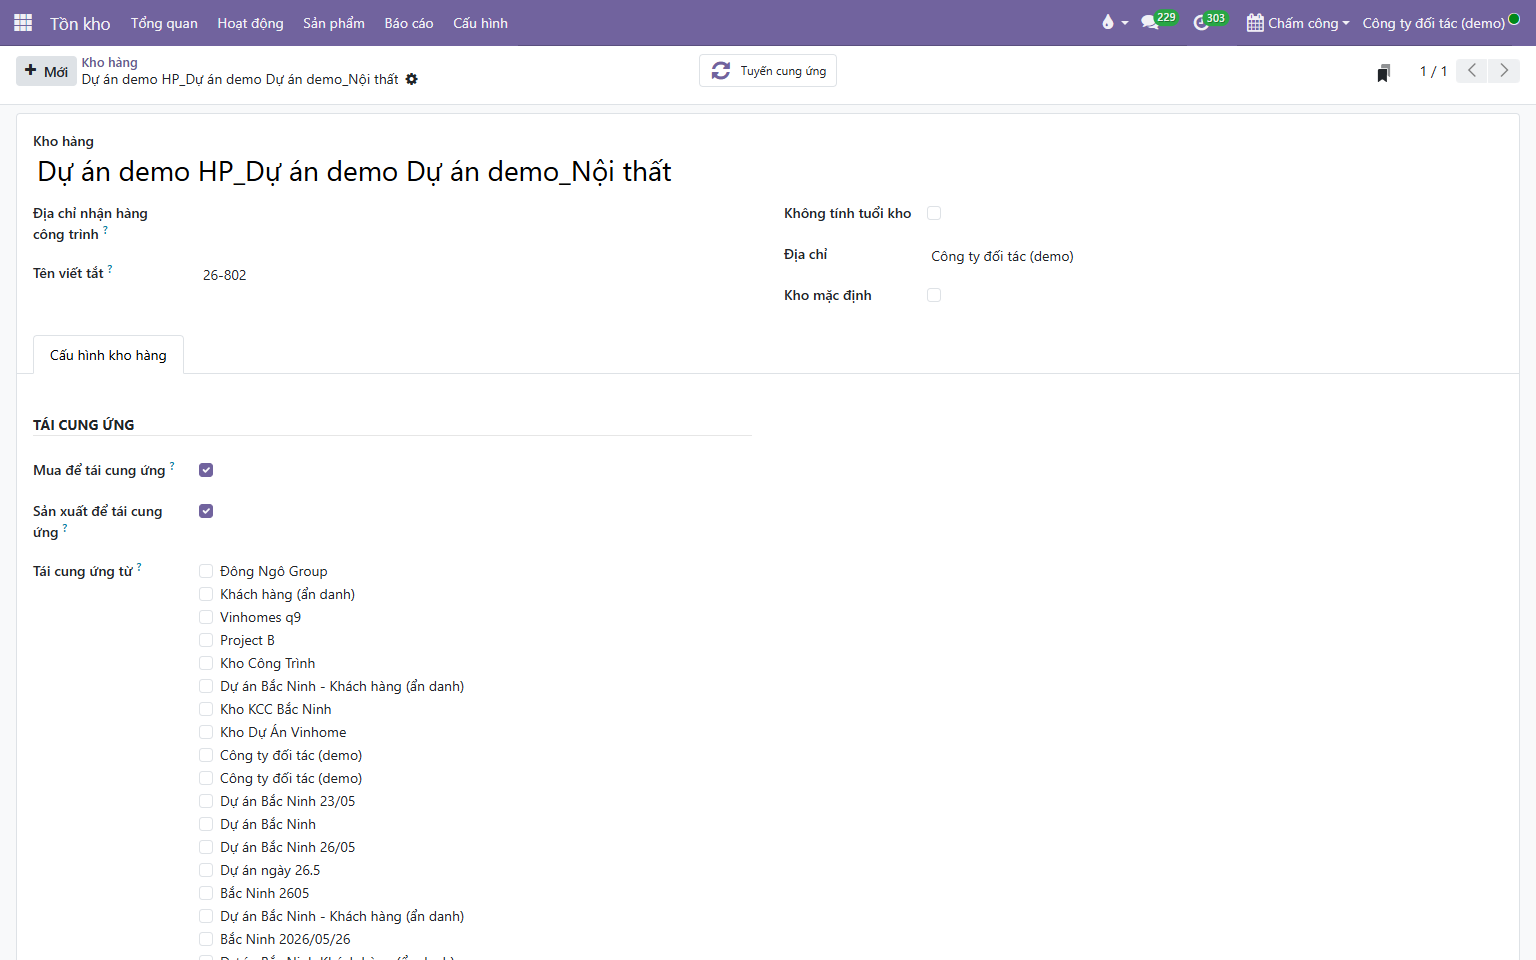The height and width of the screenshot is (960, 1536).
Task: Check the Kho Dự Án Vinhome checkbox
Action: 206,732
